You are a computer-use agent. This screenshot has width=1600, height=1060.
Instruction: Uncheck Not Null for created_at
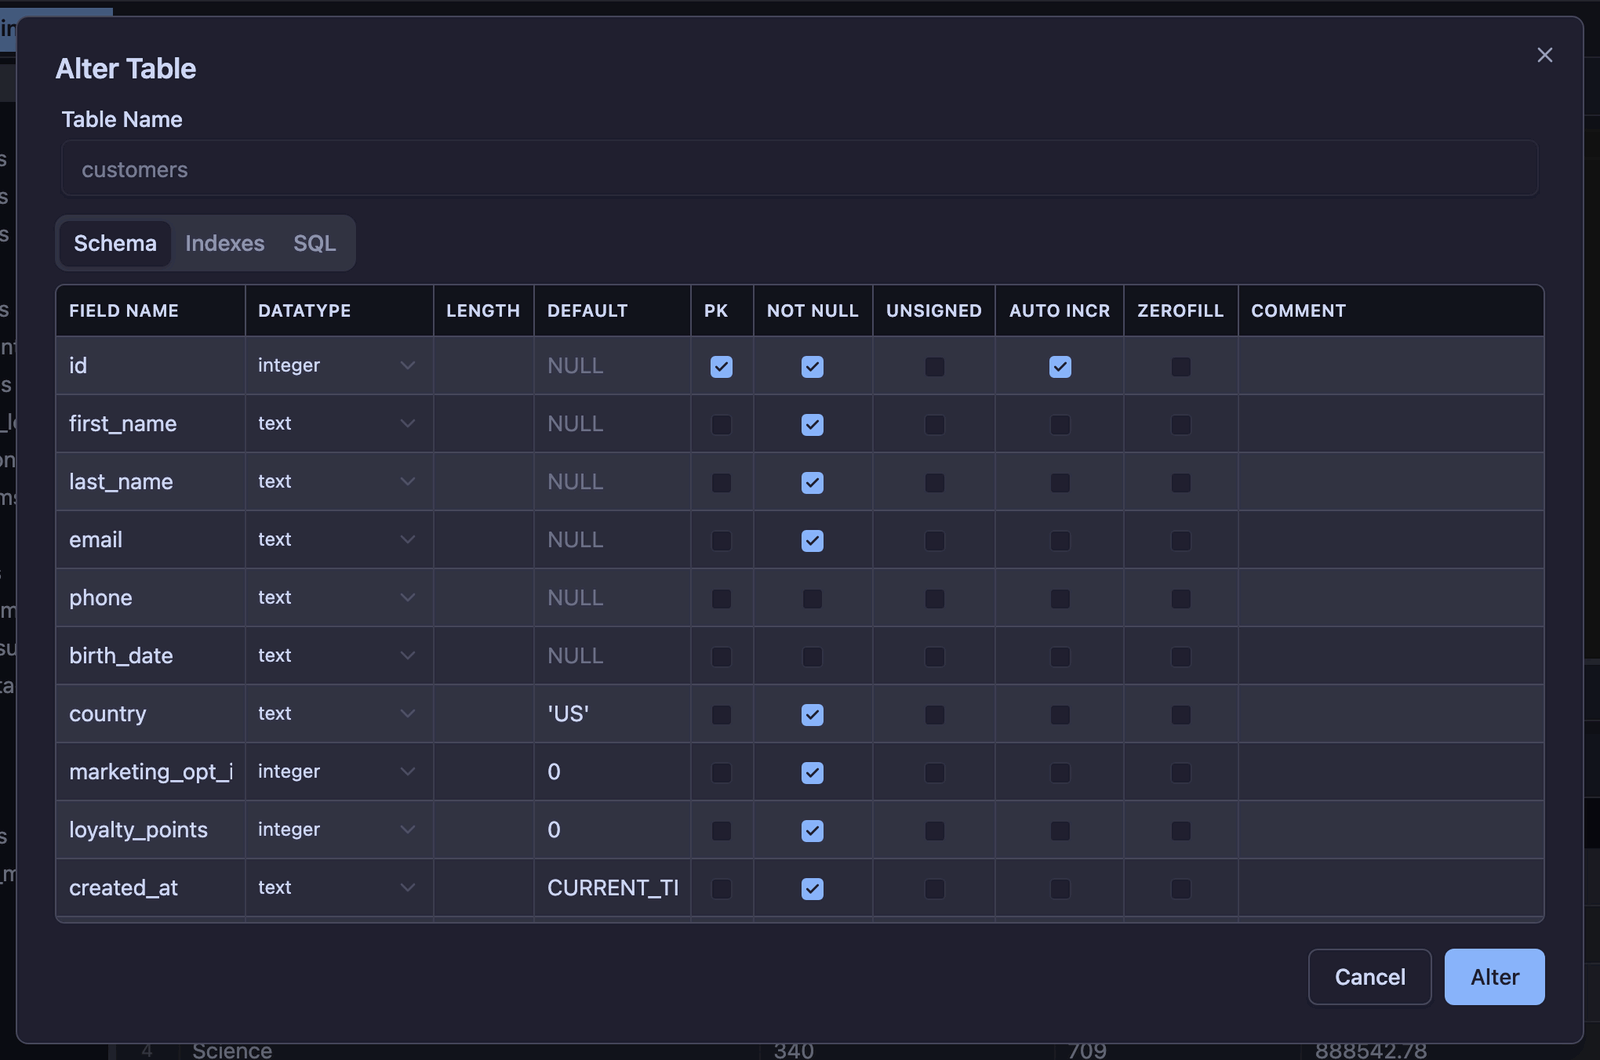[812, 889]
